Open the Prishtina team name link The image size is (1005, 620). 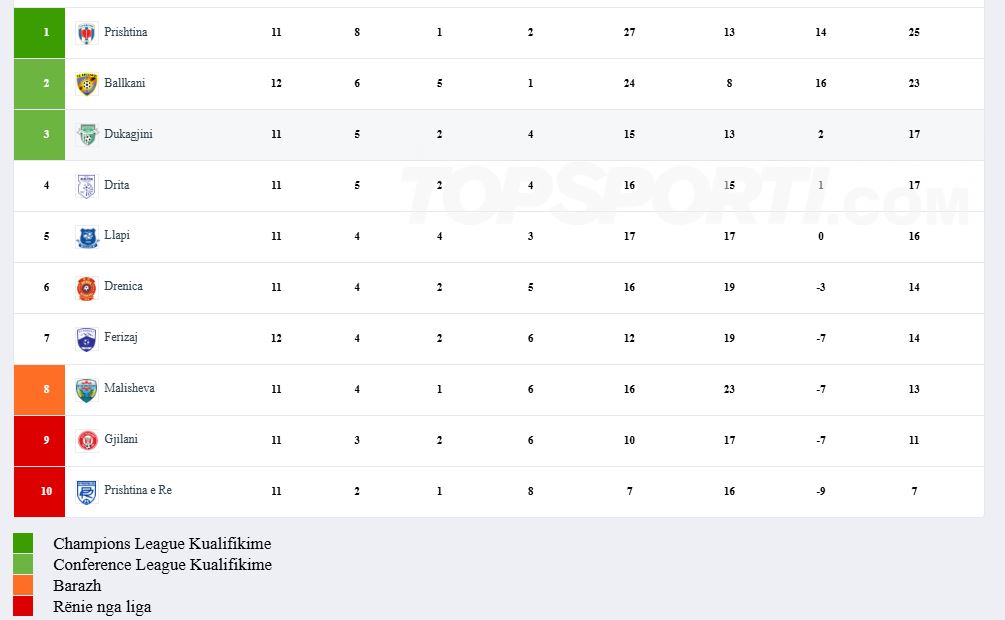click(126, 33)
